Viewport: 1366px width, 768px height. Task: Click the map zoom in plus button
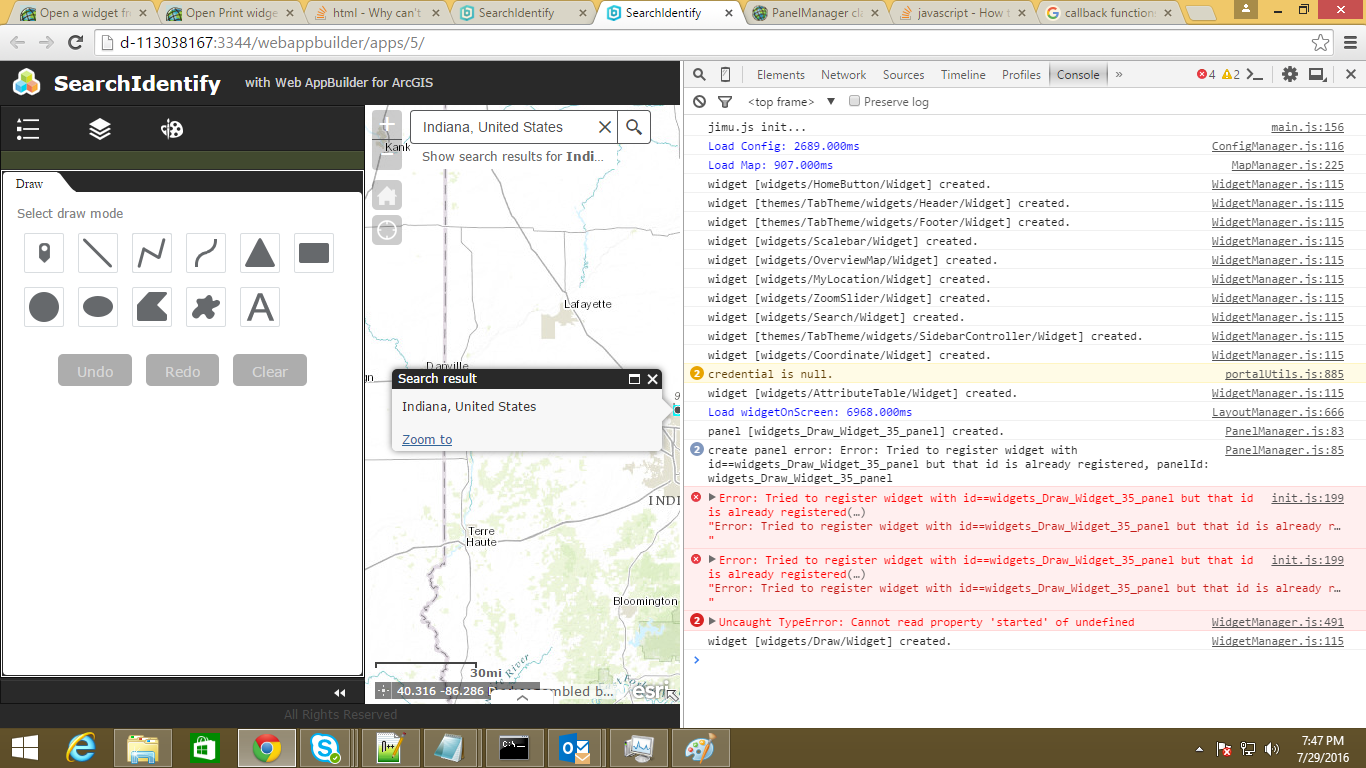click(387, 126)
